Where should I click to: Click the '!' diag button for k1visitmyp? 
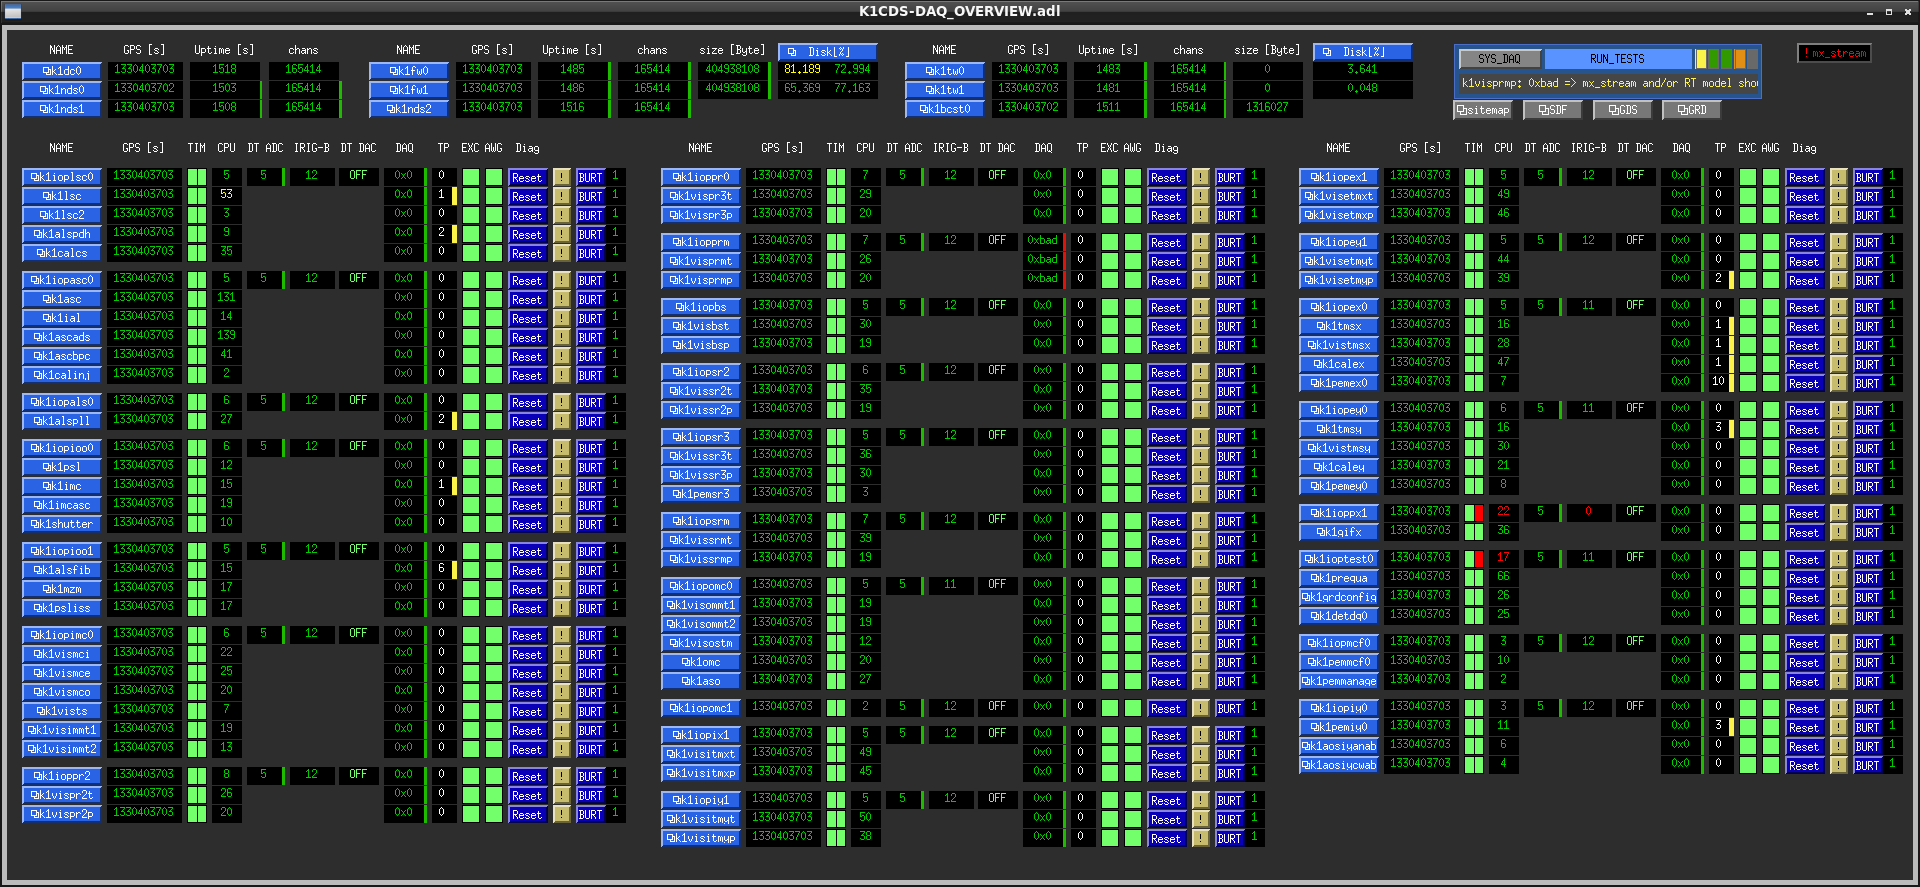(x=1201, y=838)
